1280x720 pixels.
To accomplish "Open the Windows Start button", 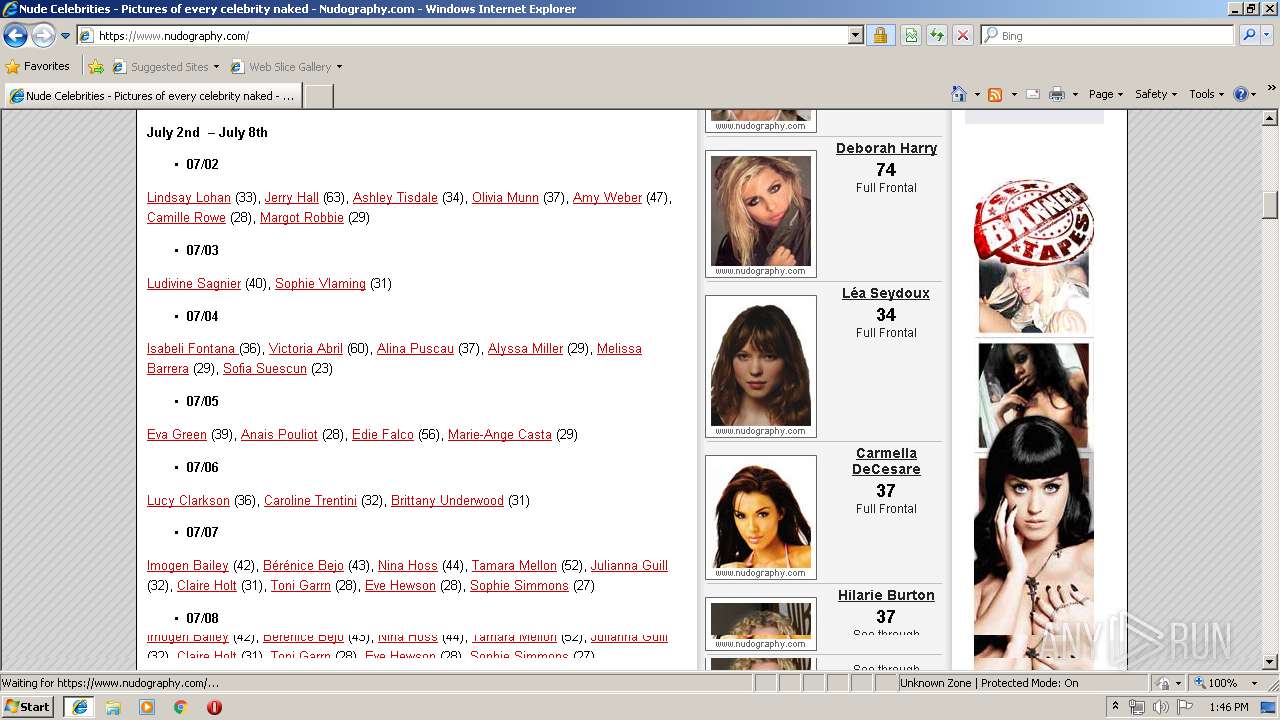I will (28, 707).
